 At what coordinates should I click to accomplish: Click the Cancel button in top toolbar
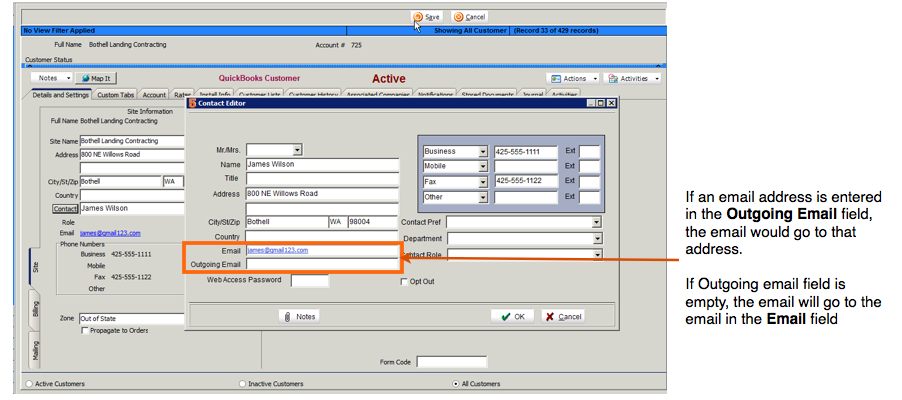pyautogui.click(x=469, y=17)
